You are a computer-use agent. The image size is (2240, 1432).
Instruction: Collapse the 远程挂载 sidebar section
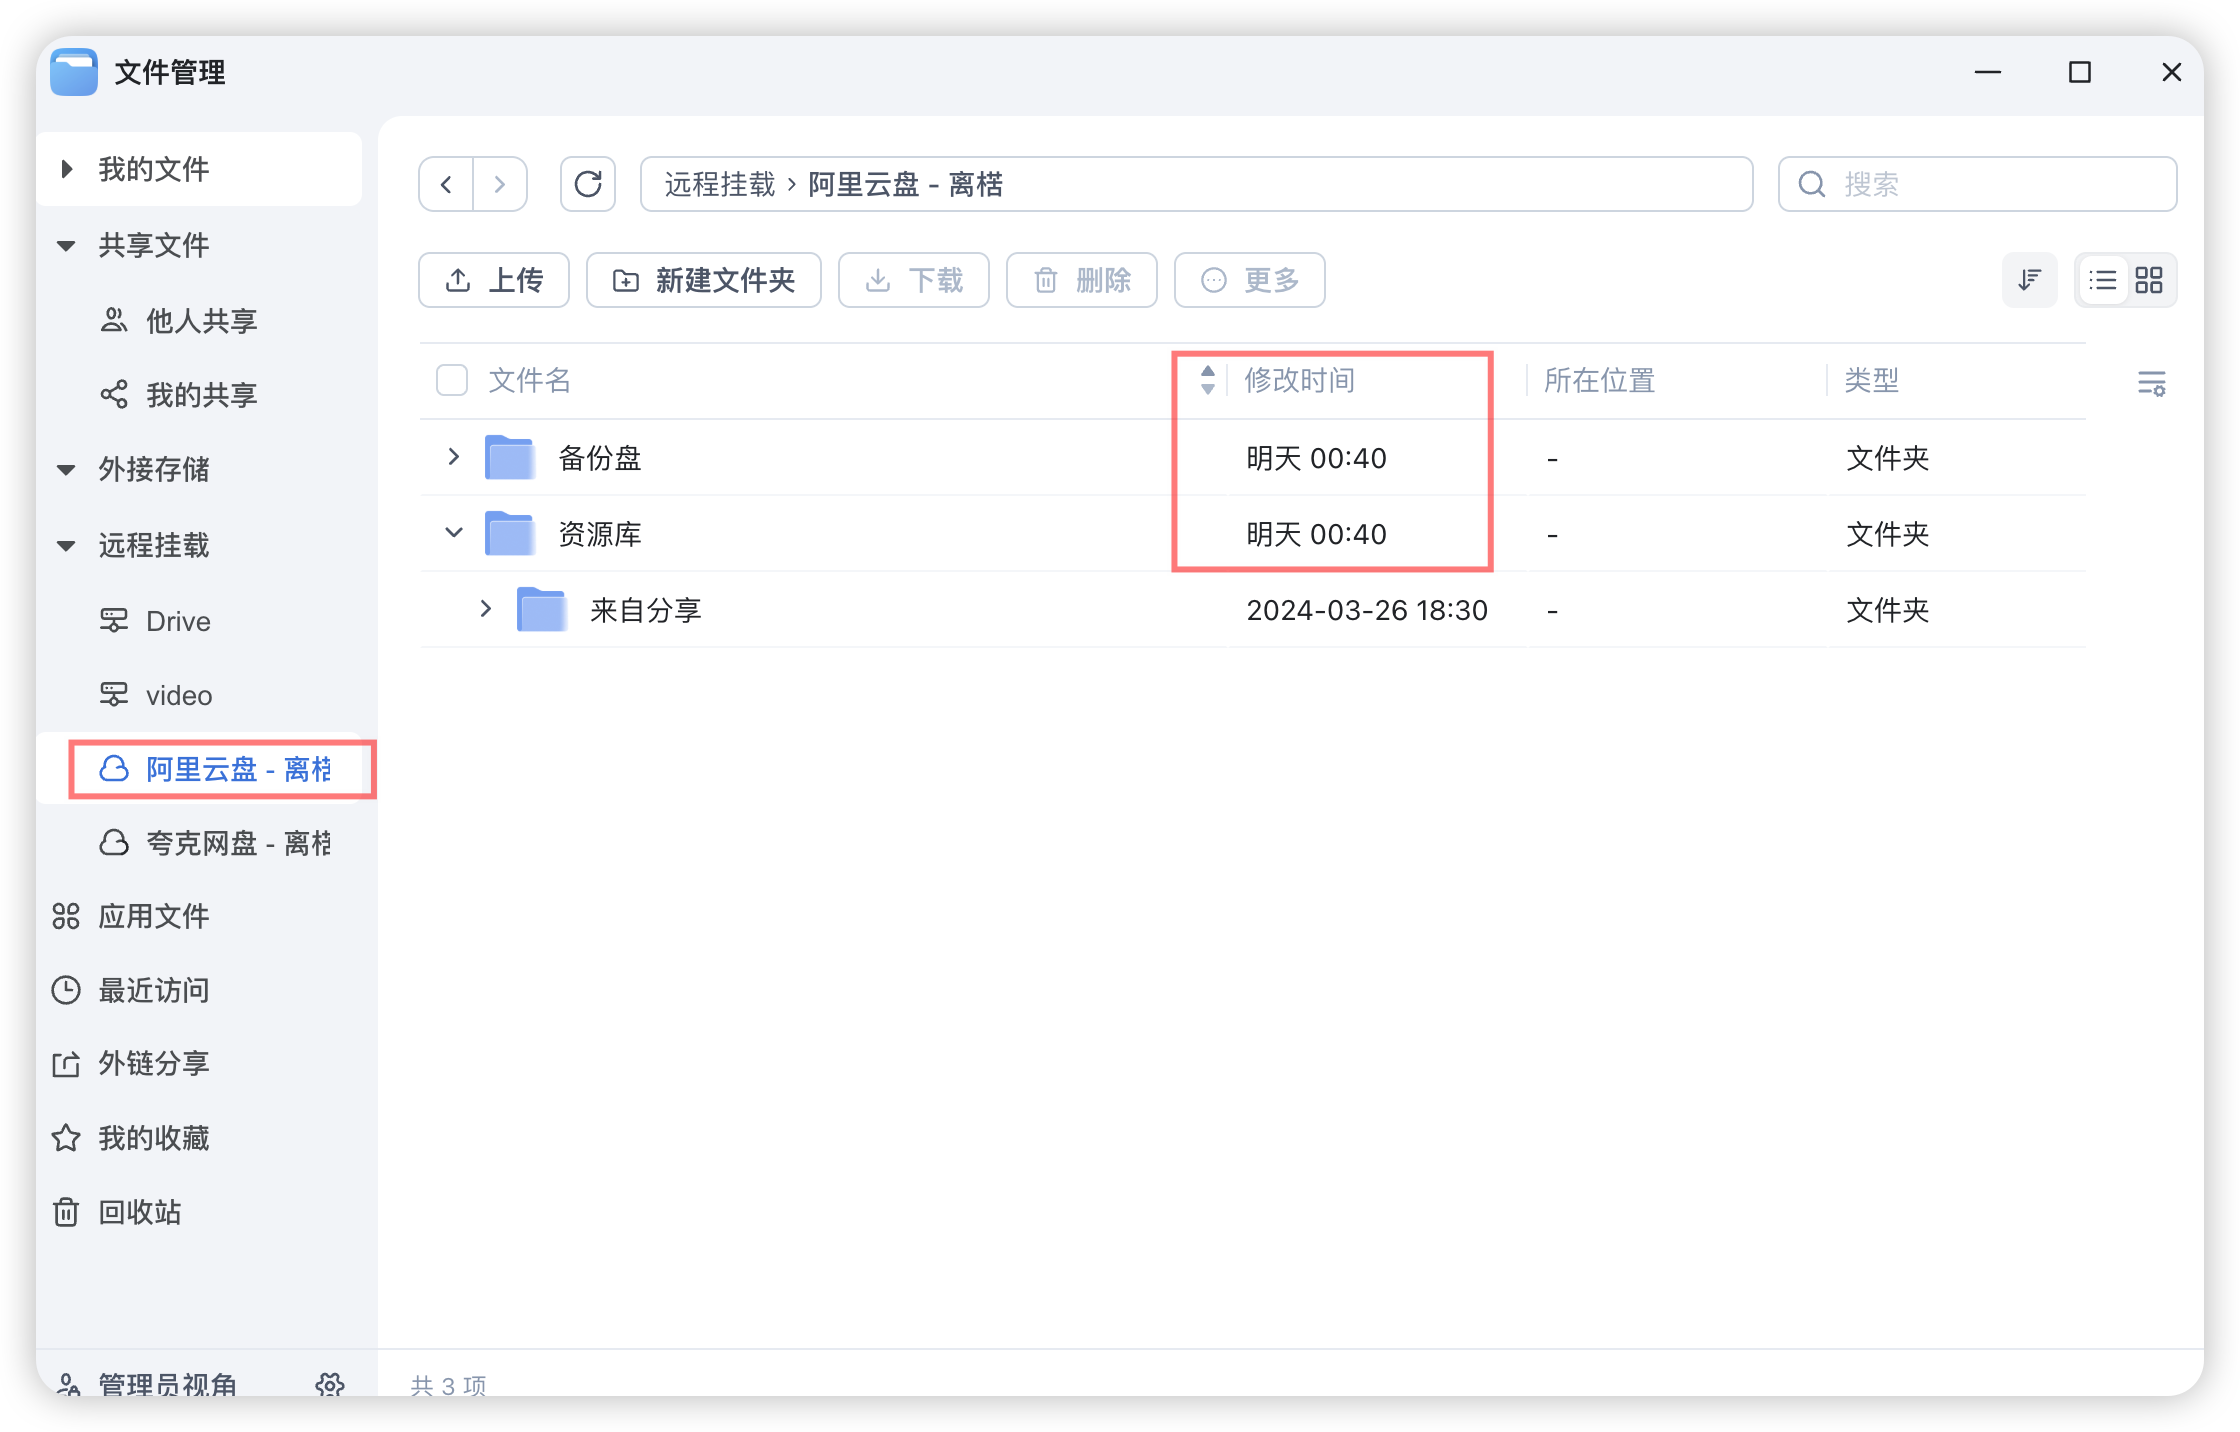coord(67,545)
